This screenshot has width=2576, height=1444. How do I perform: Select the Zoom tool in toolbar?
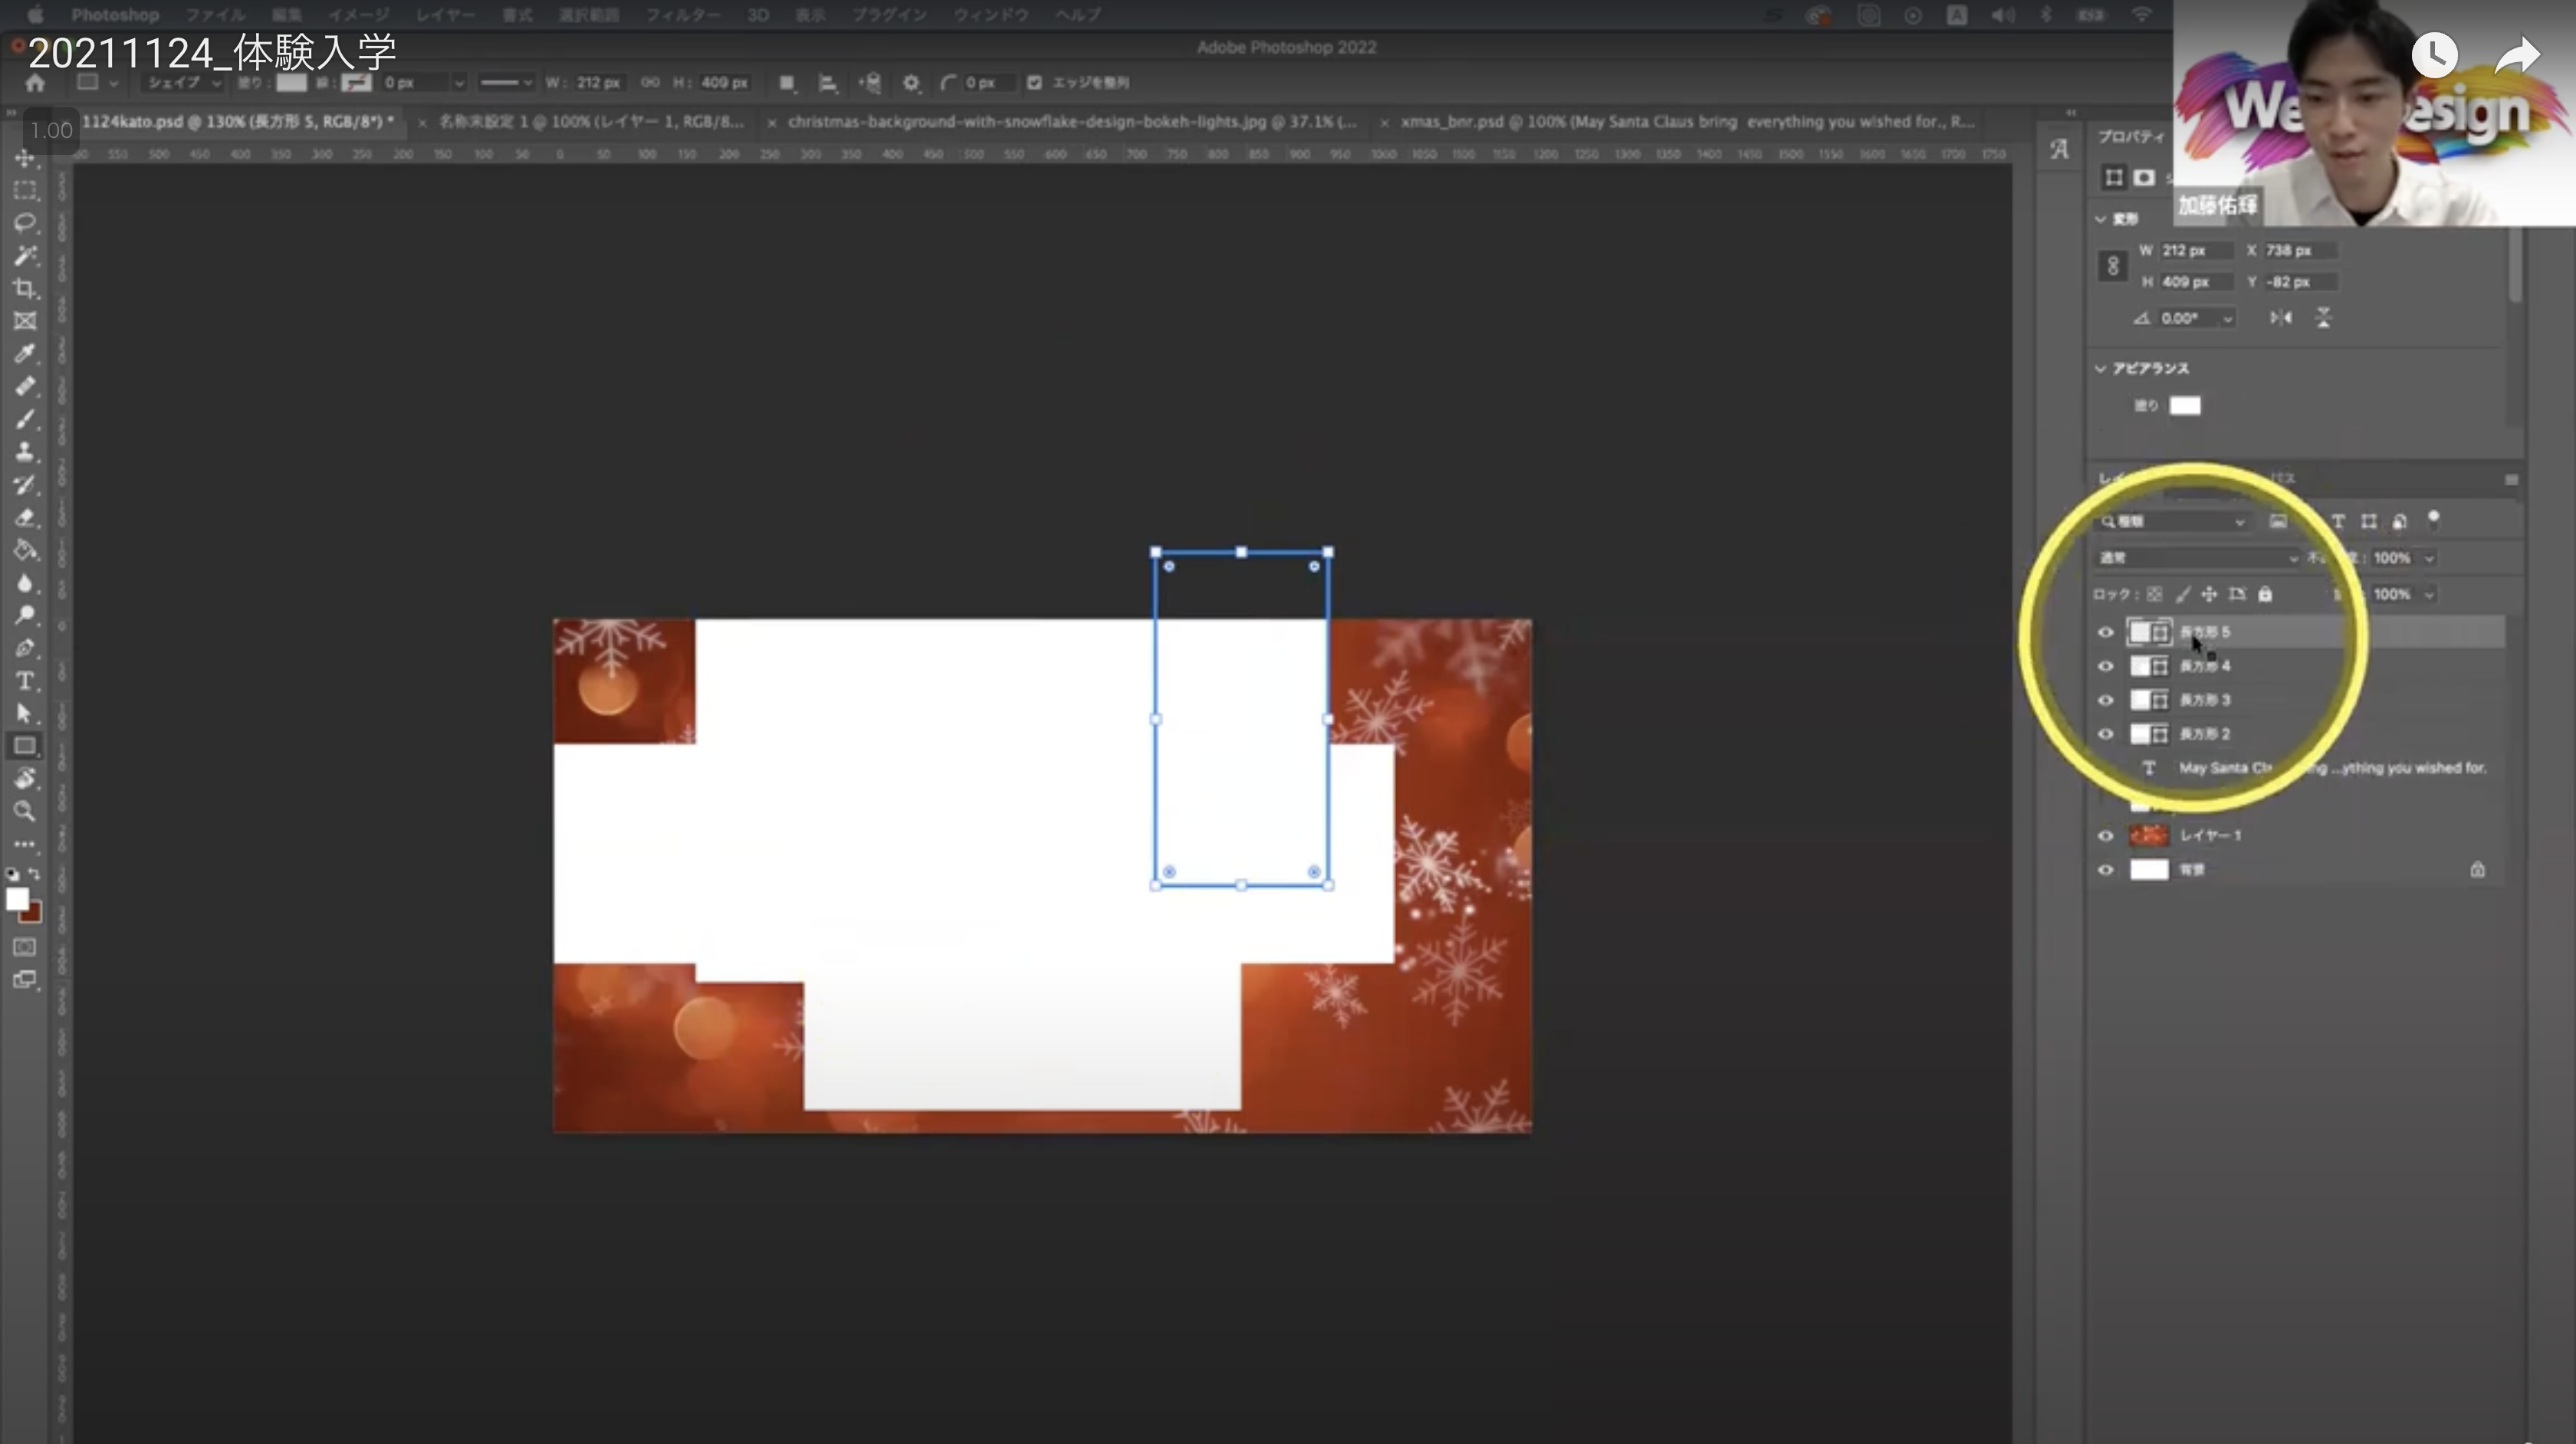[x=25, y=811]
